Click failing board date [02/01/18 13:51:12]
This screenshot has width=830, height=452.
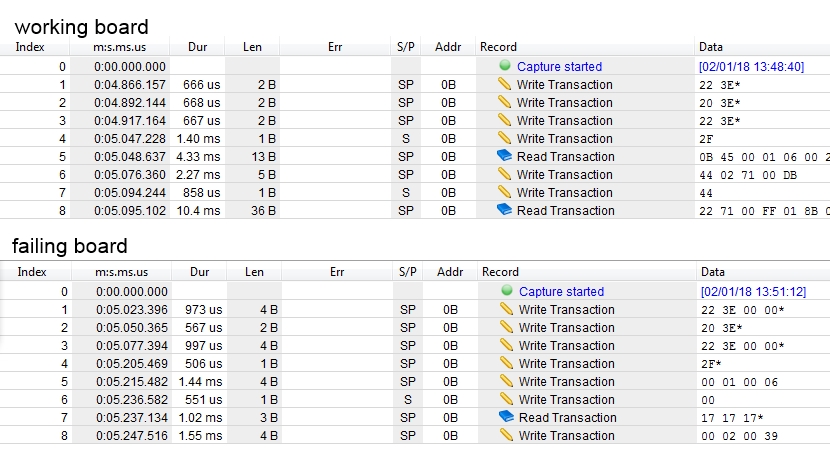click(x=754, y=292)
